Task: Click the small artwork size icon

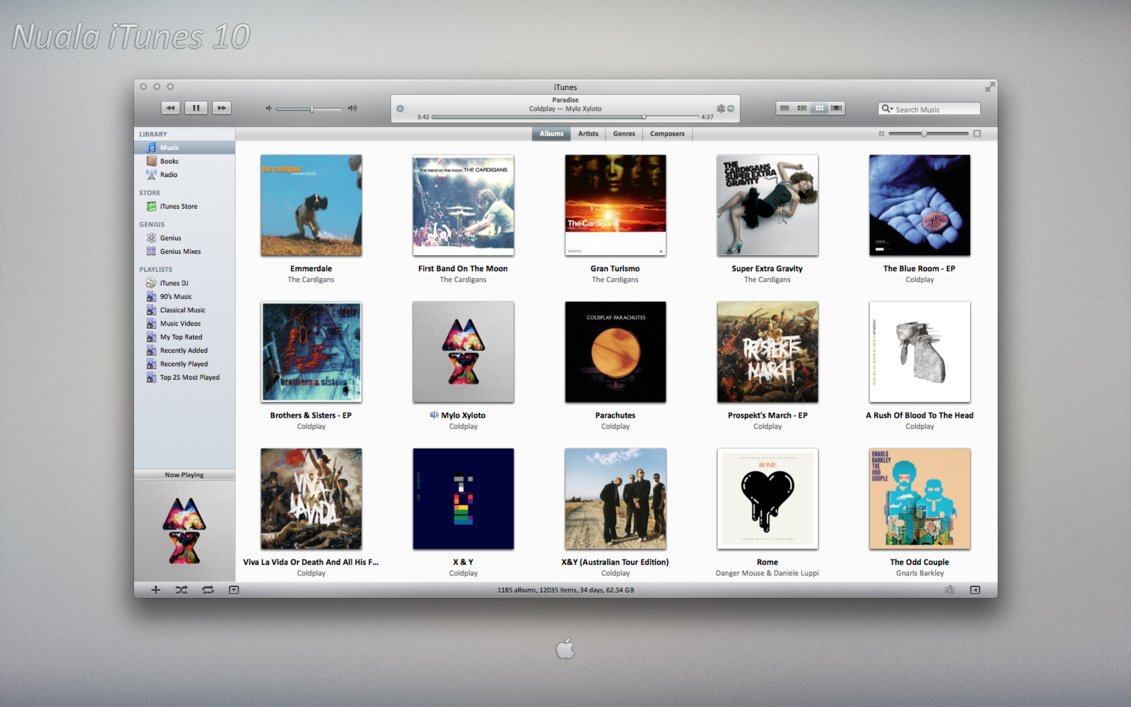Action: 881,133
